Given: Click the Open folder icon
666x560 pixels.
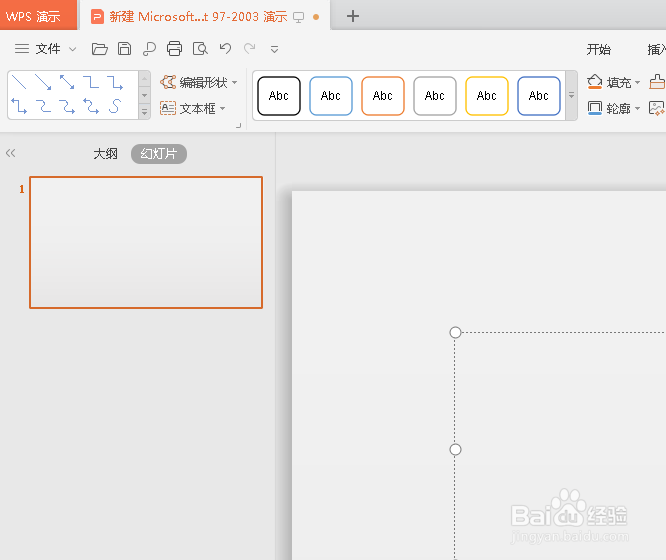Looking at the screenshot, I should pyautogui.click(x=100, y=49).
